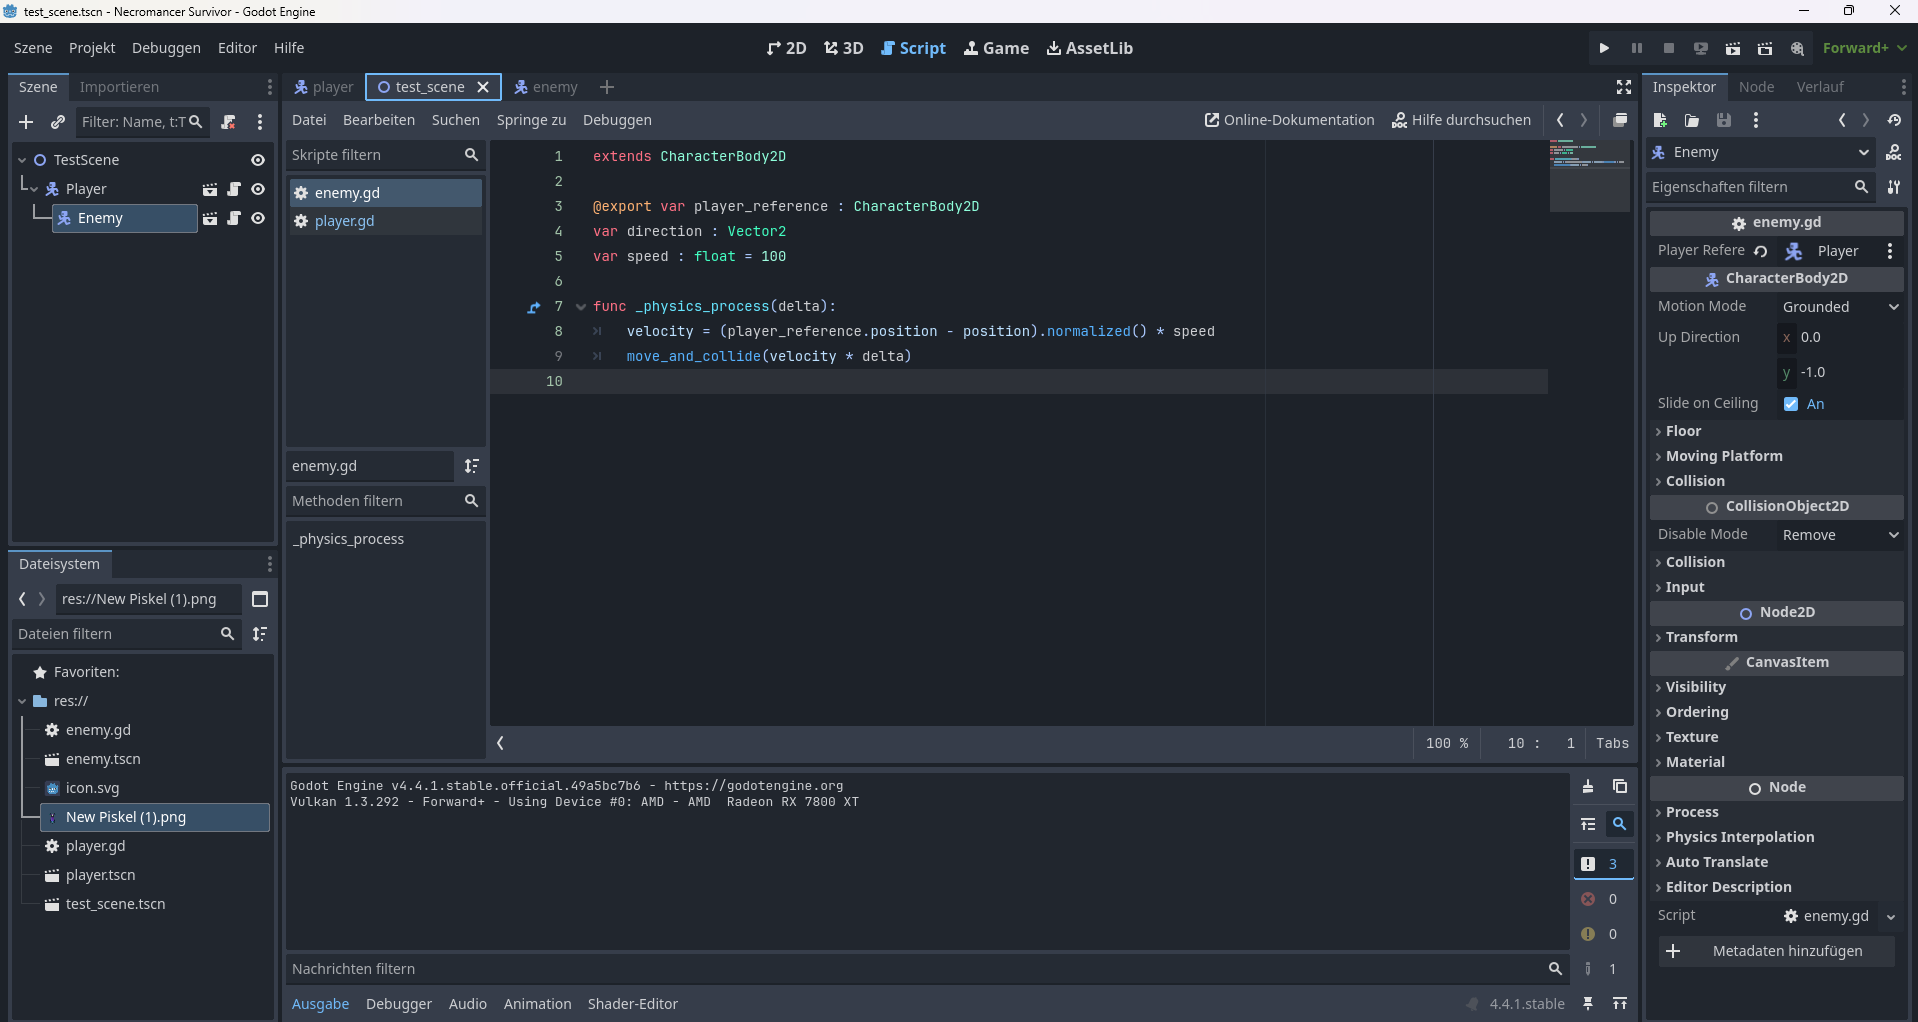The width and height of the screenshot is (1918, 1022).
Task: Toggle TestScene visibility eye
Action: tap(258, 160)
